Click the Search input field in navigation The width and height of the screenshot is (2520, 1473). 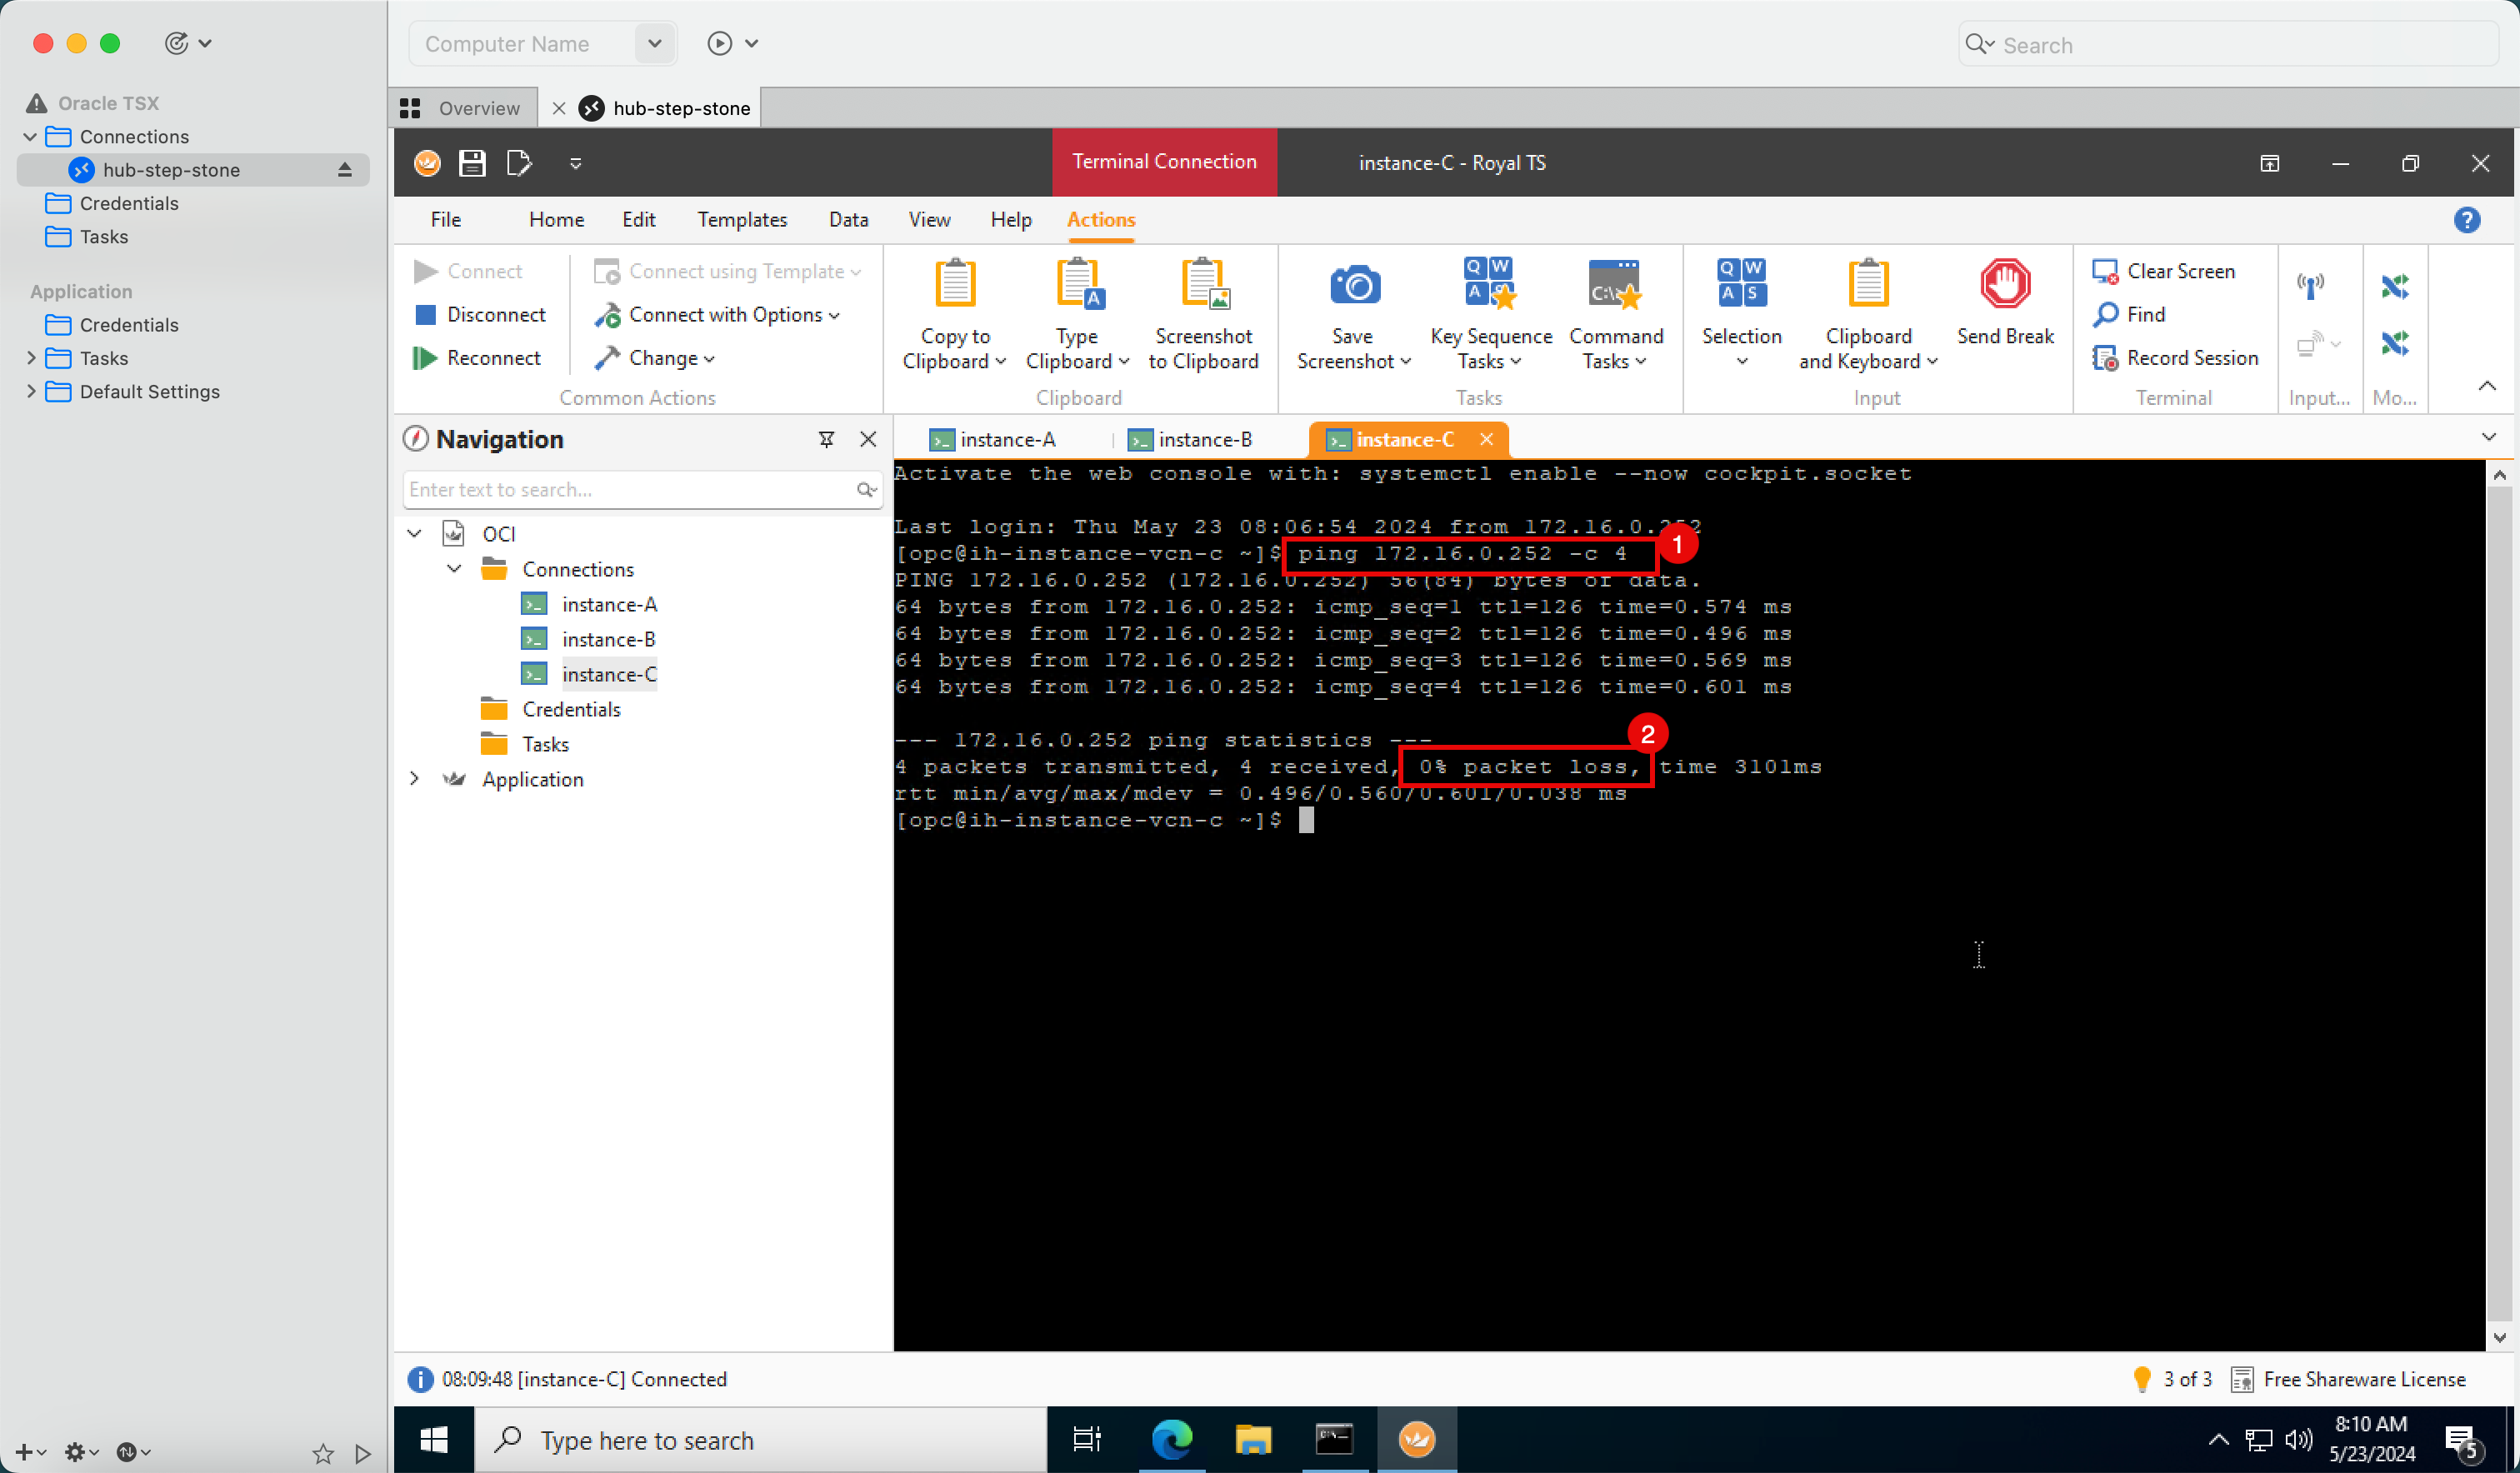(x=638, y=487)
